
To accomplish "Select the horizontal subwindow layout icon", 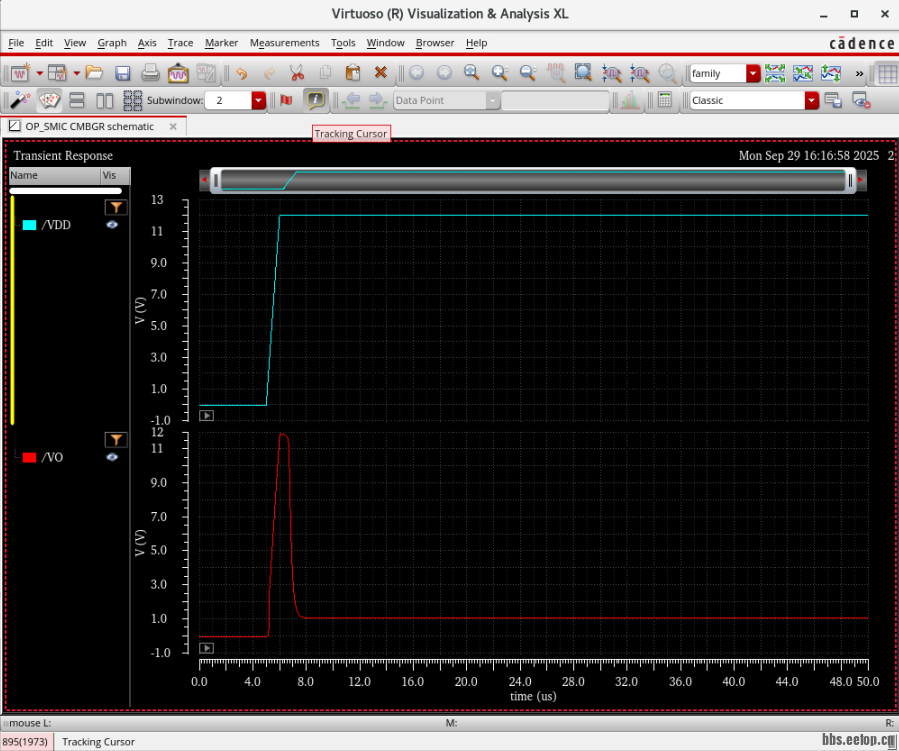I will tap(105, 100).
